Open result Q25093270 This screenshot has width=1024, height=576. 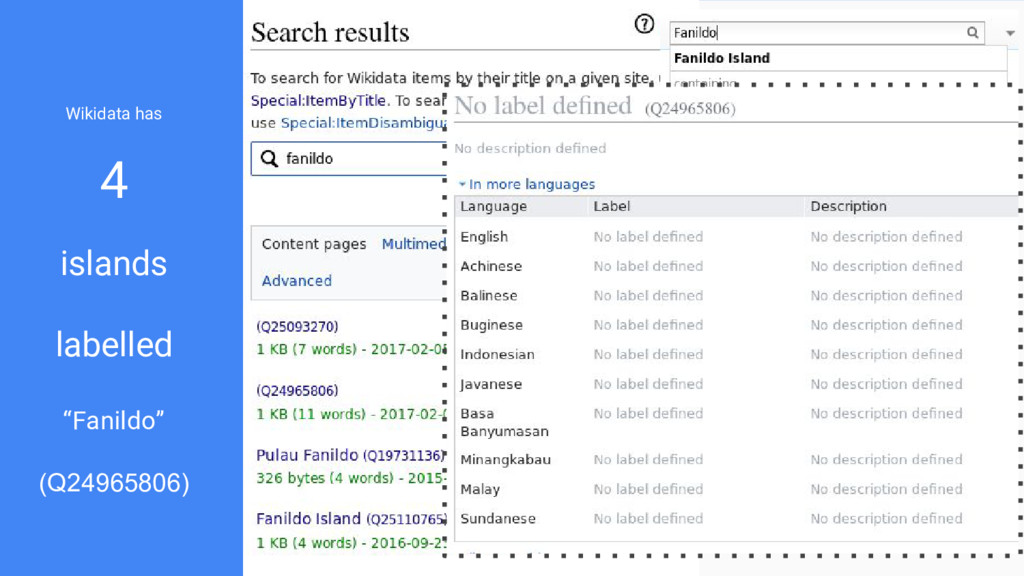click(x=297, y=327)
